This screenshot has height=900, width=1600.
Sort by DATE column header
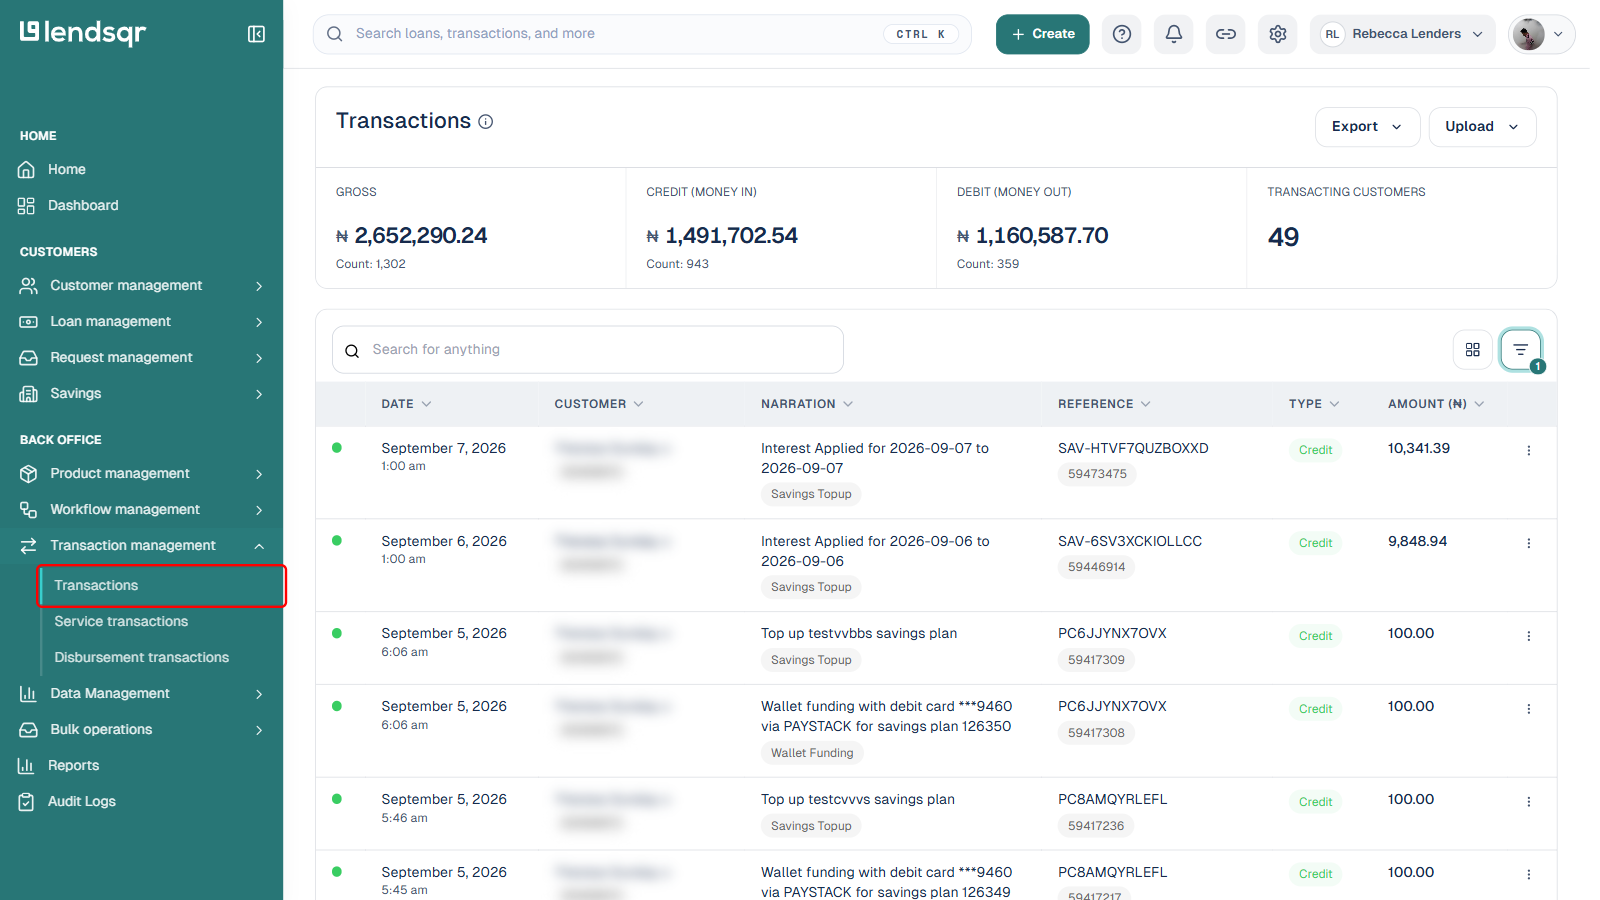pyautogui.click(x=406, y=404)
